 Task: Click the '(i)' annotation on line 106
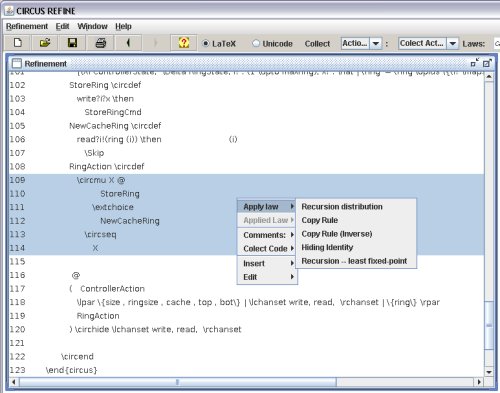coord(233,139)
